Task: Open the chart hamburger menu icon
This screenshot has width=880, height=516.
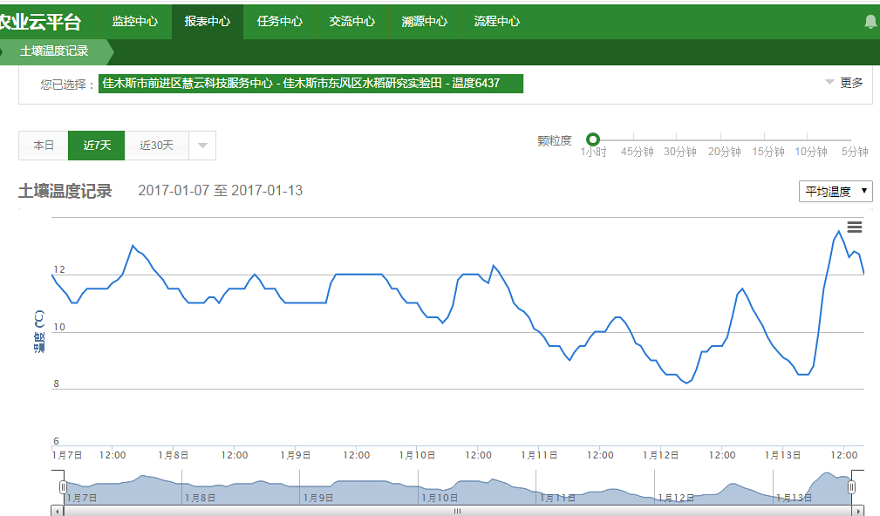Action: coord(854,227)
